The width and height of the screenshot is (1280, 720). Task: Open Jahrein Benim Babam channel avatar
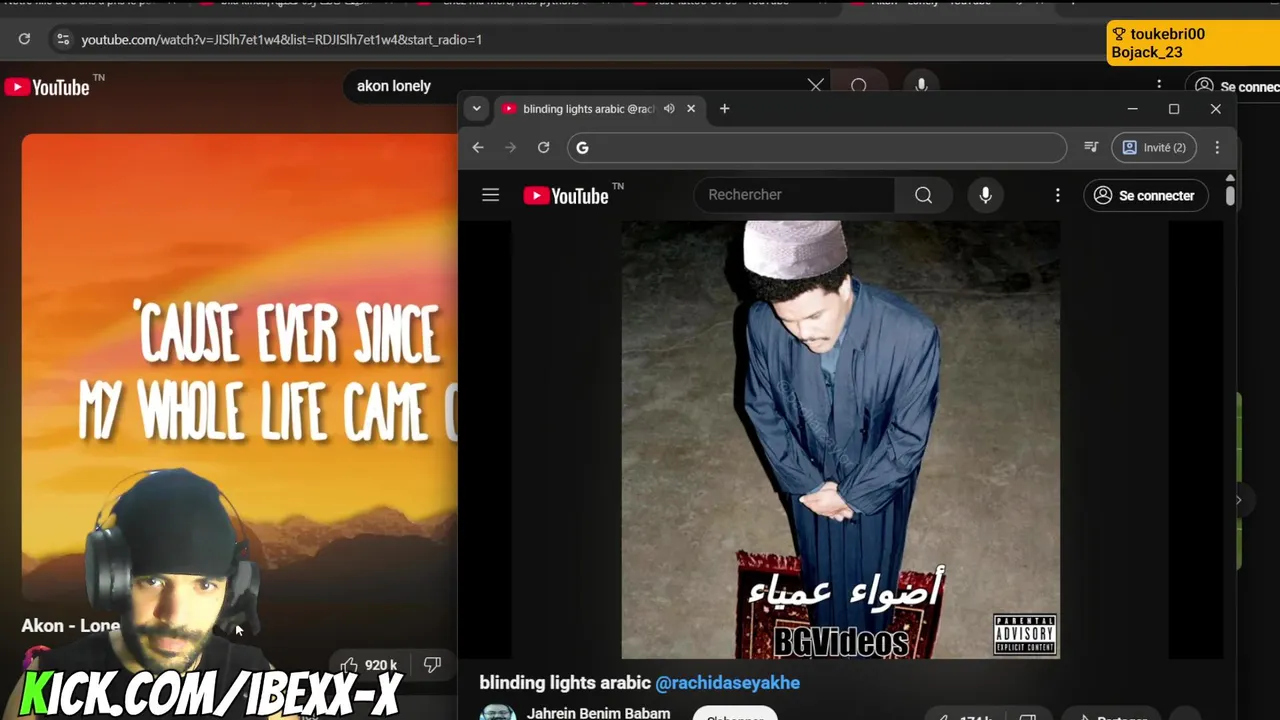(498, 712)
